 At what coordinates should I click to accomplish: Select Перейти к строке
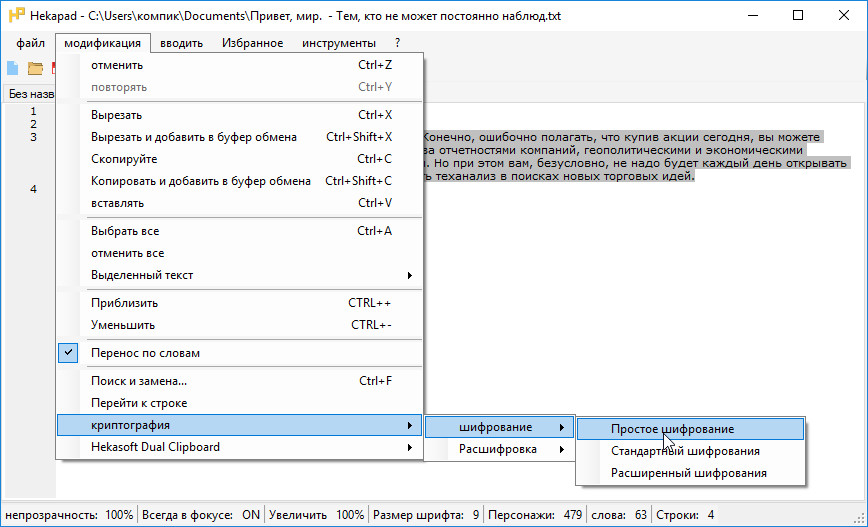[240, 403]
